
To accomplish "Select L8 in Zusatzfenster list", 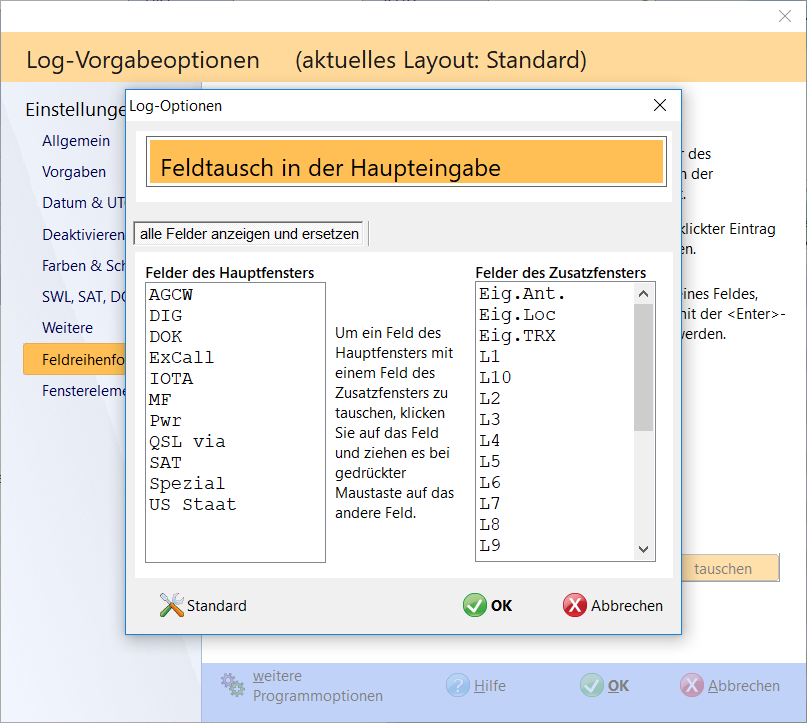I will tap(555, 524).
